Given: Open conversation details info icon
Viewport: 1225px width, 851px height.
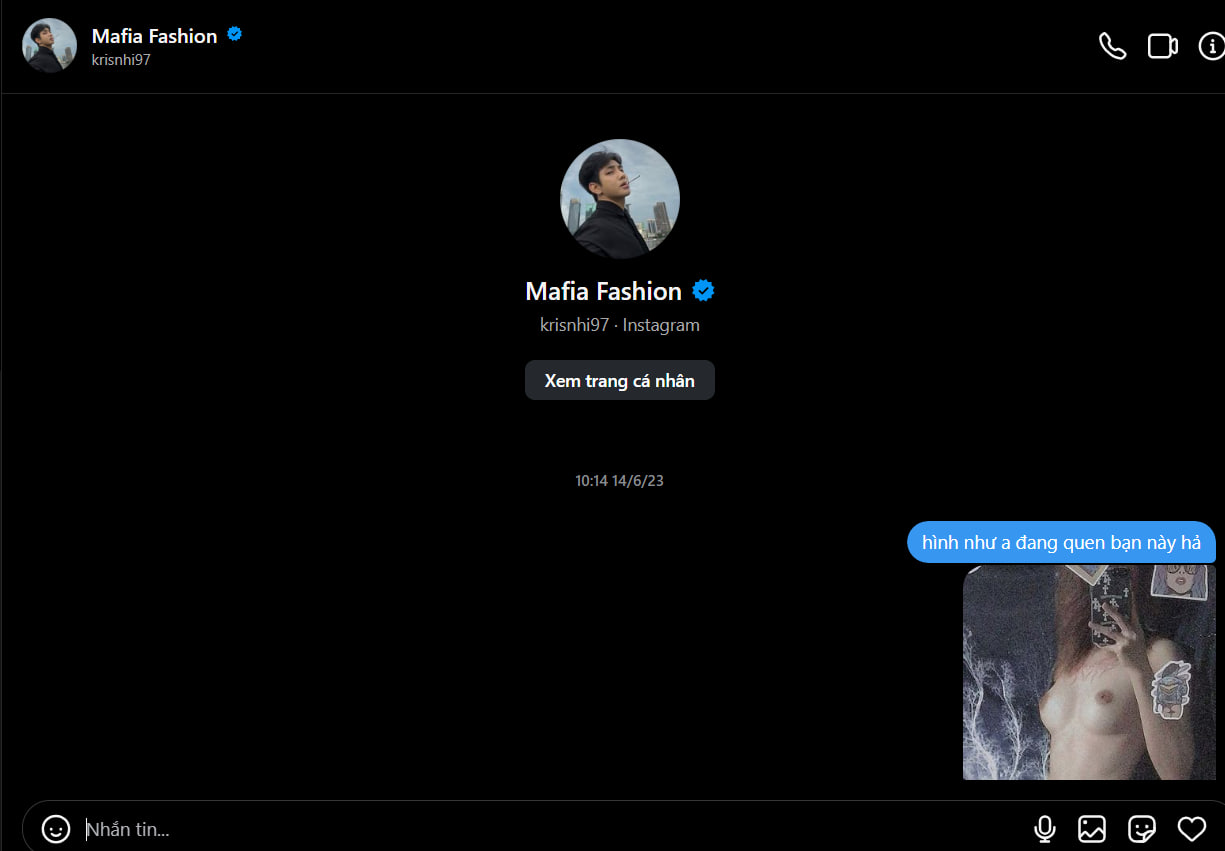Looking at the screenshot, I should coord(1211,46).
